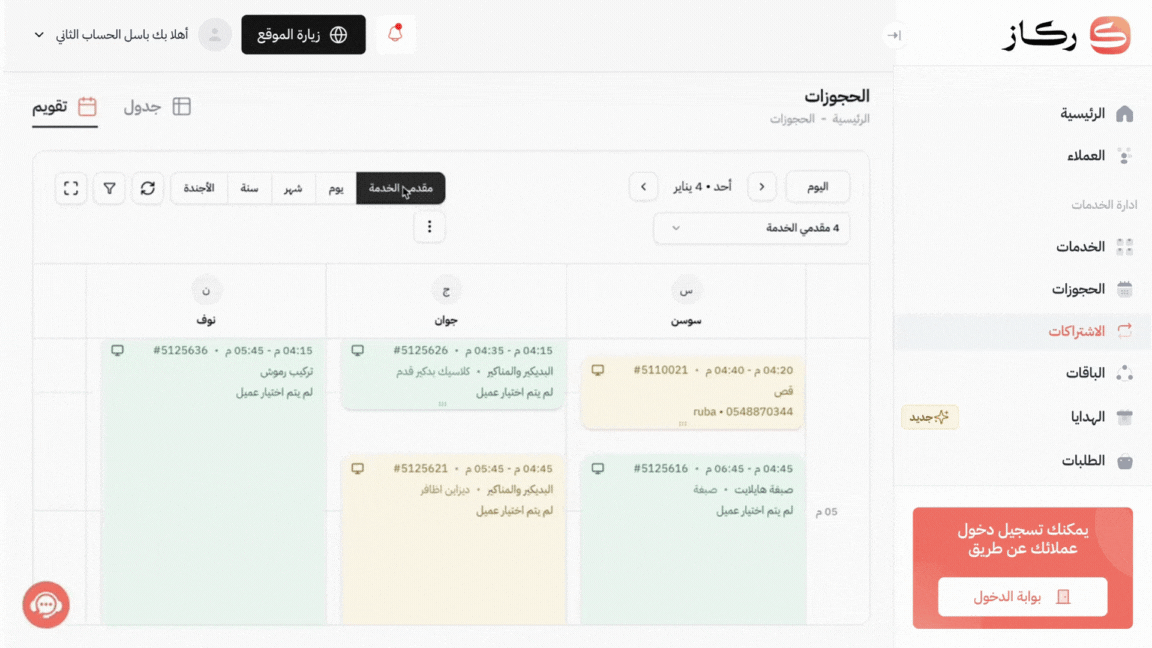The height and width of the screenshot is (648, 1152).
Task: Click the اليوم (today) button
Action: click(817, 187)
